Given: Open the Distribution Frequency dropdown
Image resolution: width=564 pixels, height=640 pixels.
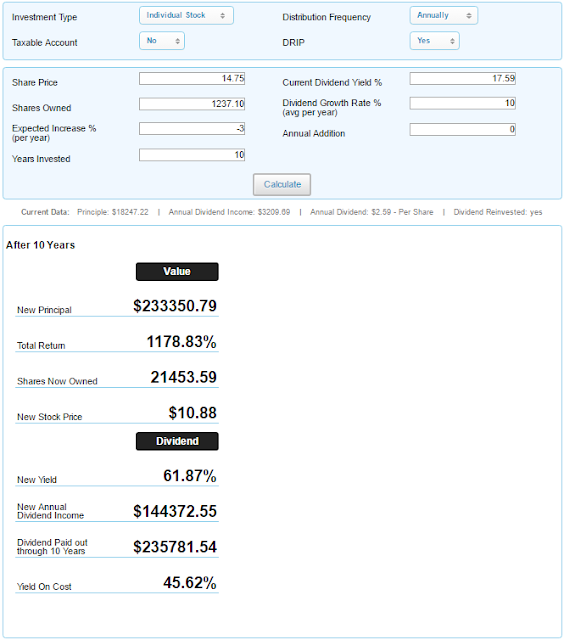Looking at the screenshot, I should coord(444,16).
